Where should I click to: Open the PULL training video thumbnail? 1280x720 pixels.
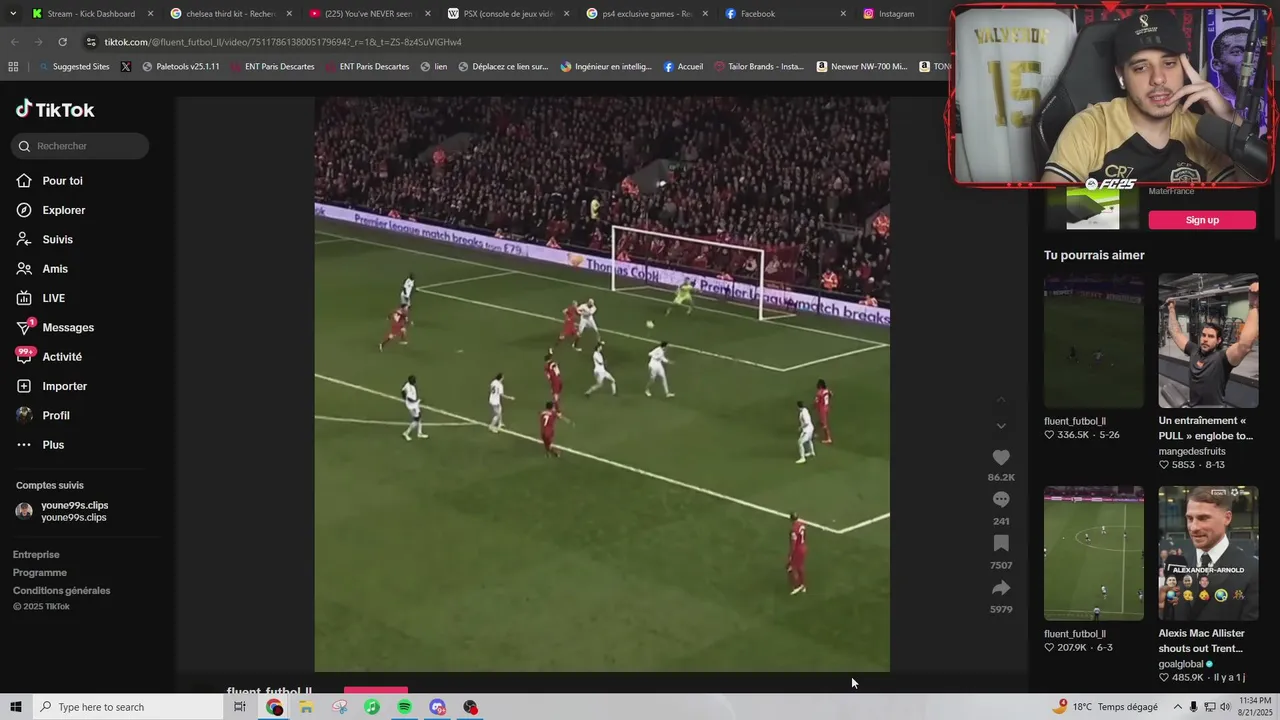click(1208, 341)
